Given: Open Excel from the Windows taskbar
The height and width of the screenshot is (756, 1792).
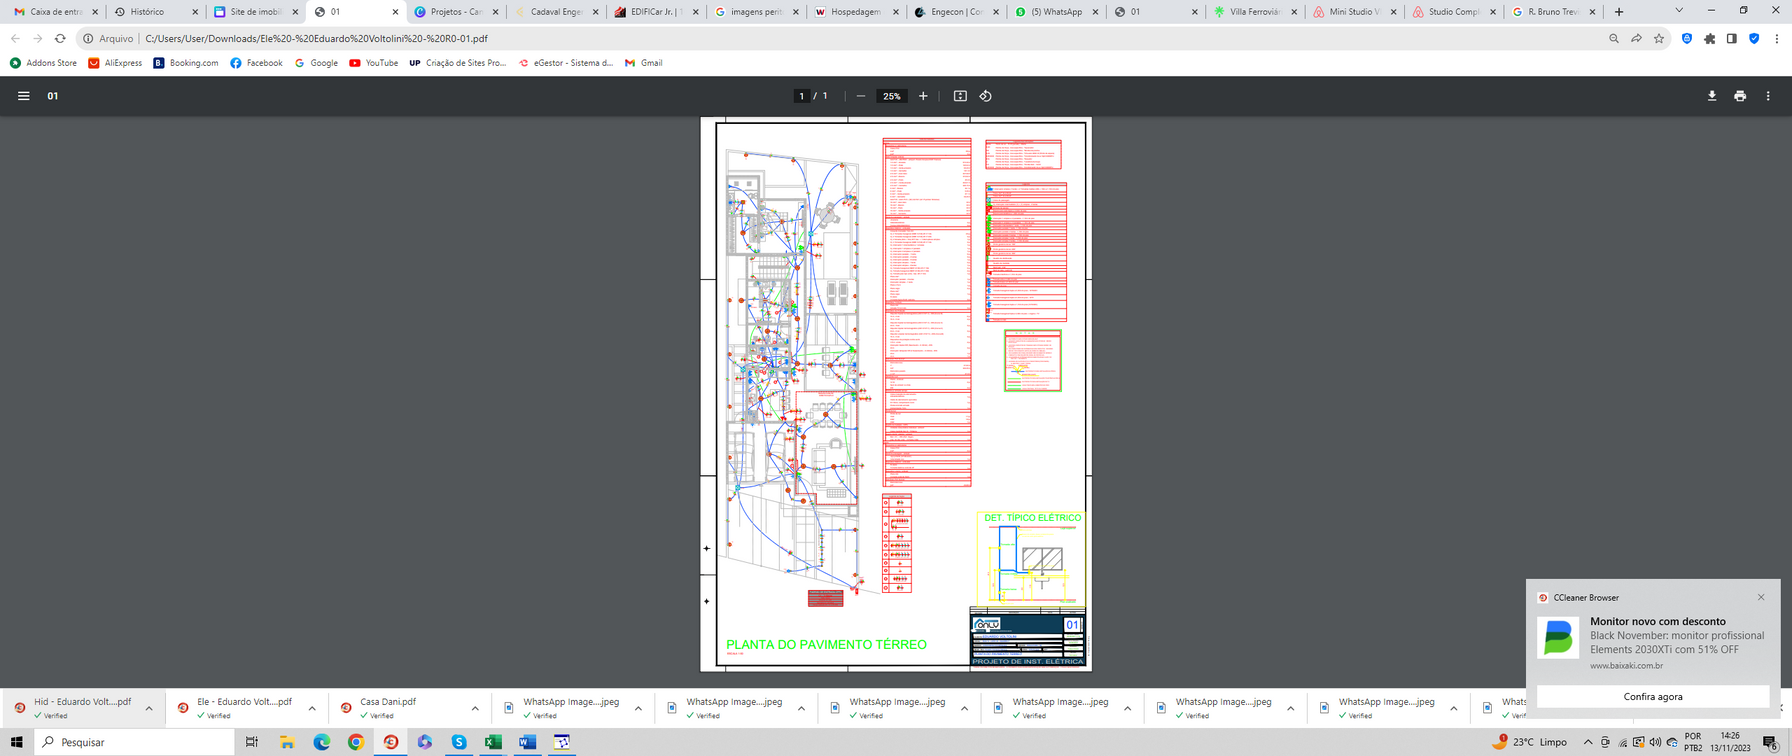Looking at the screenshot, I should click(x=493, y=742).
